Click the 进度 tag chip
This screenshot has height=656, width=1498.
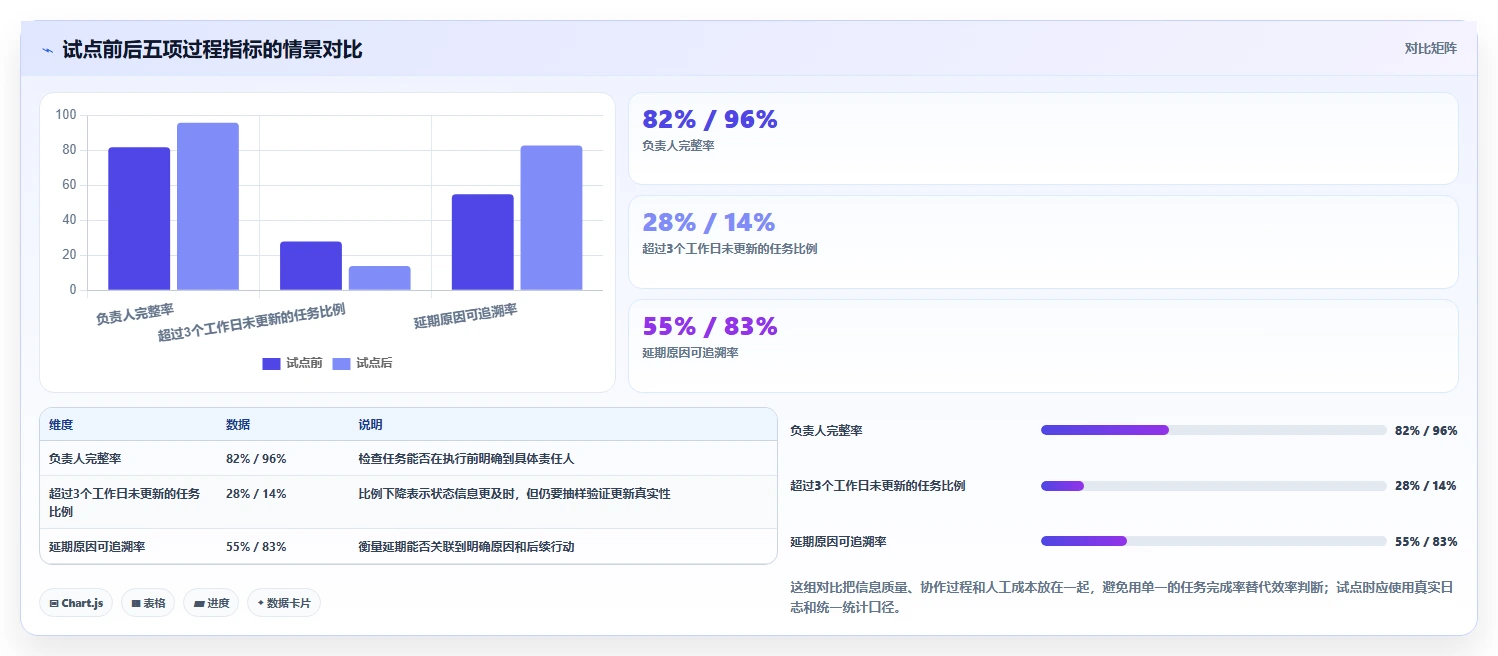211,603
